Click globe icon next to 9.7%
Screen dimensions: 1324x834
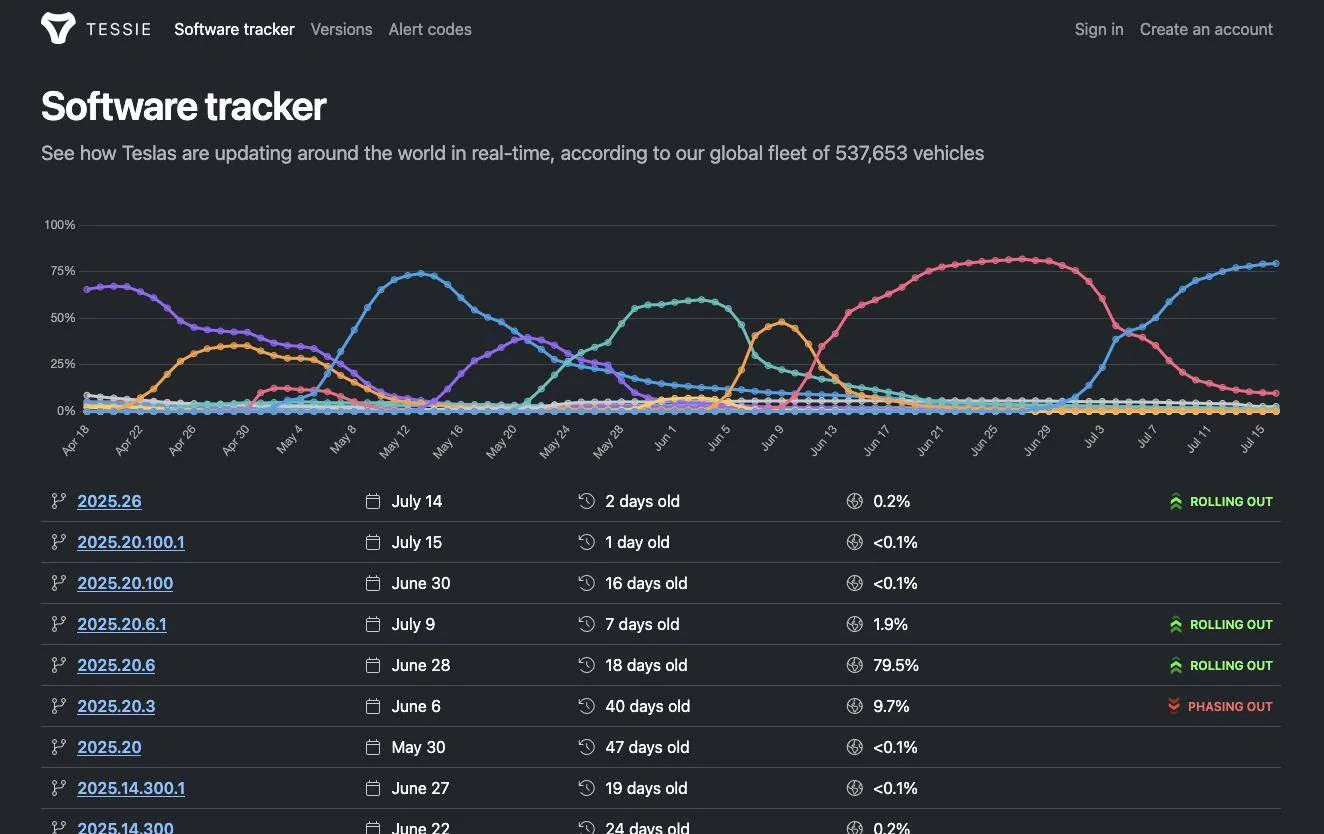[854, 706]
